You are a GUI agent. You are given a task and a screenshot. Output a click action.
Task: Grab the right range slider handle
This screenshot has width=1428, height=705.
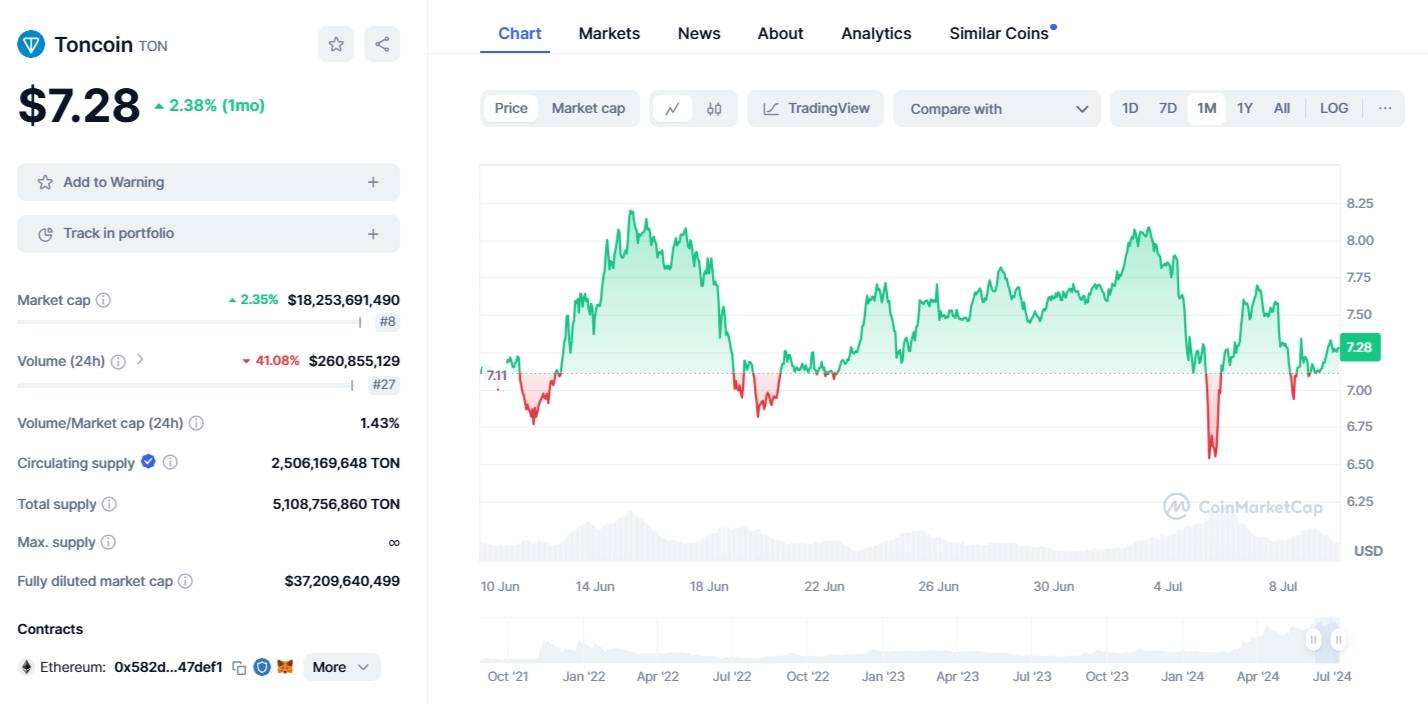(x=1338, y=640)
